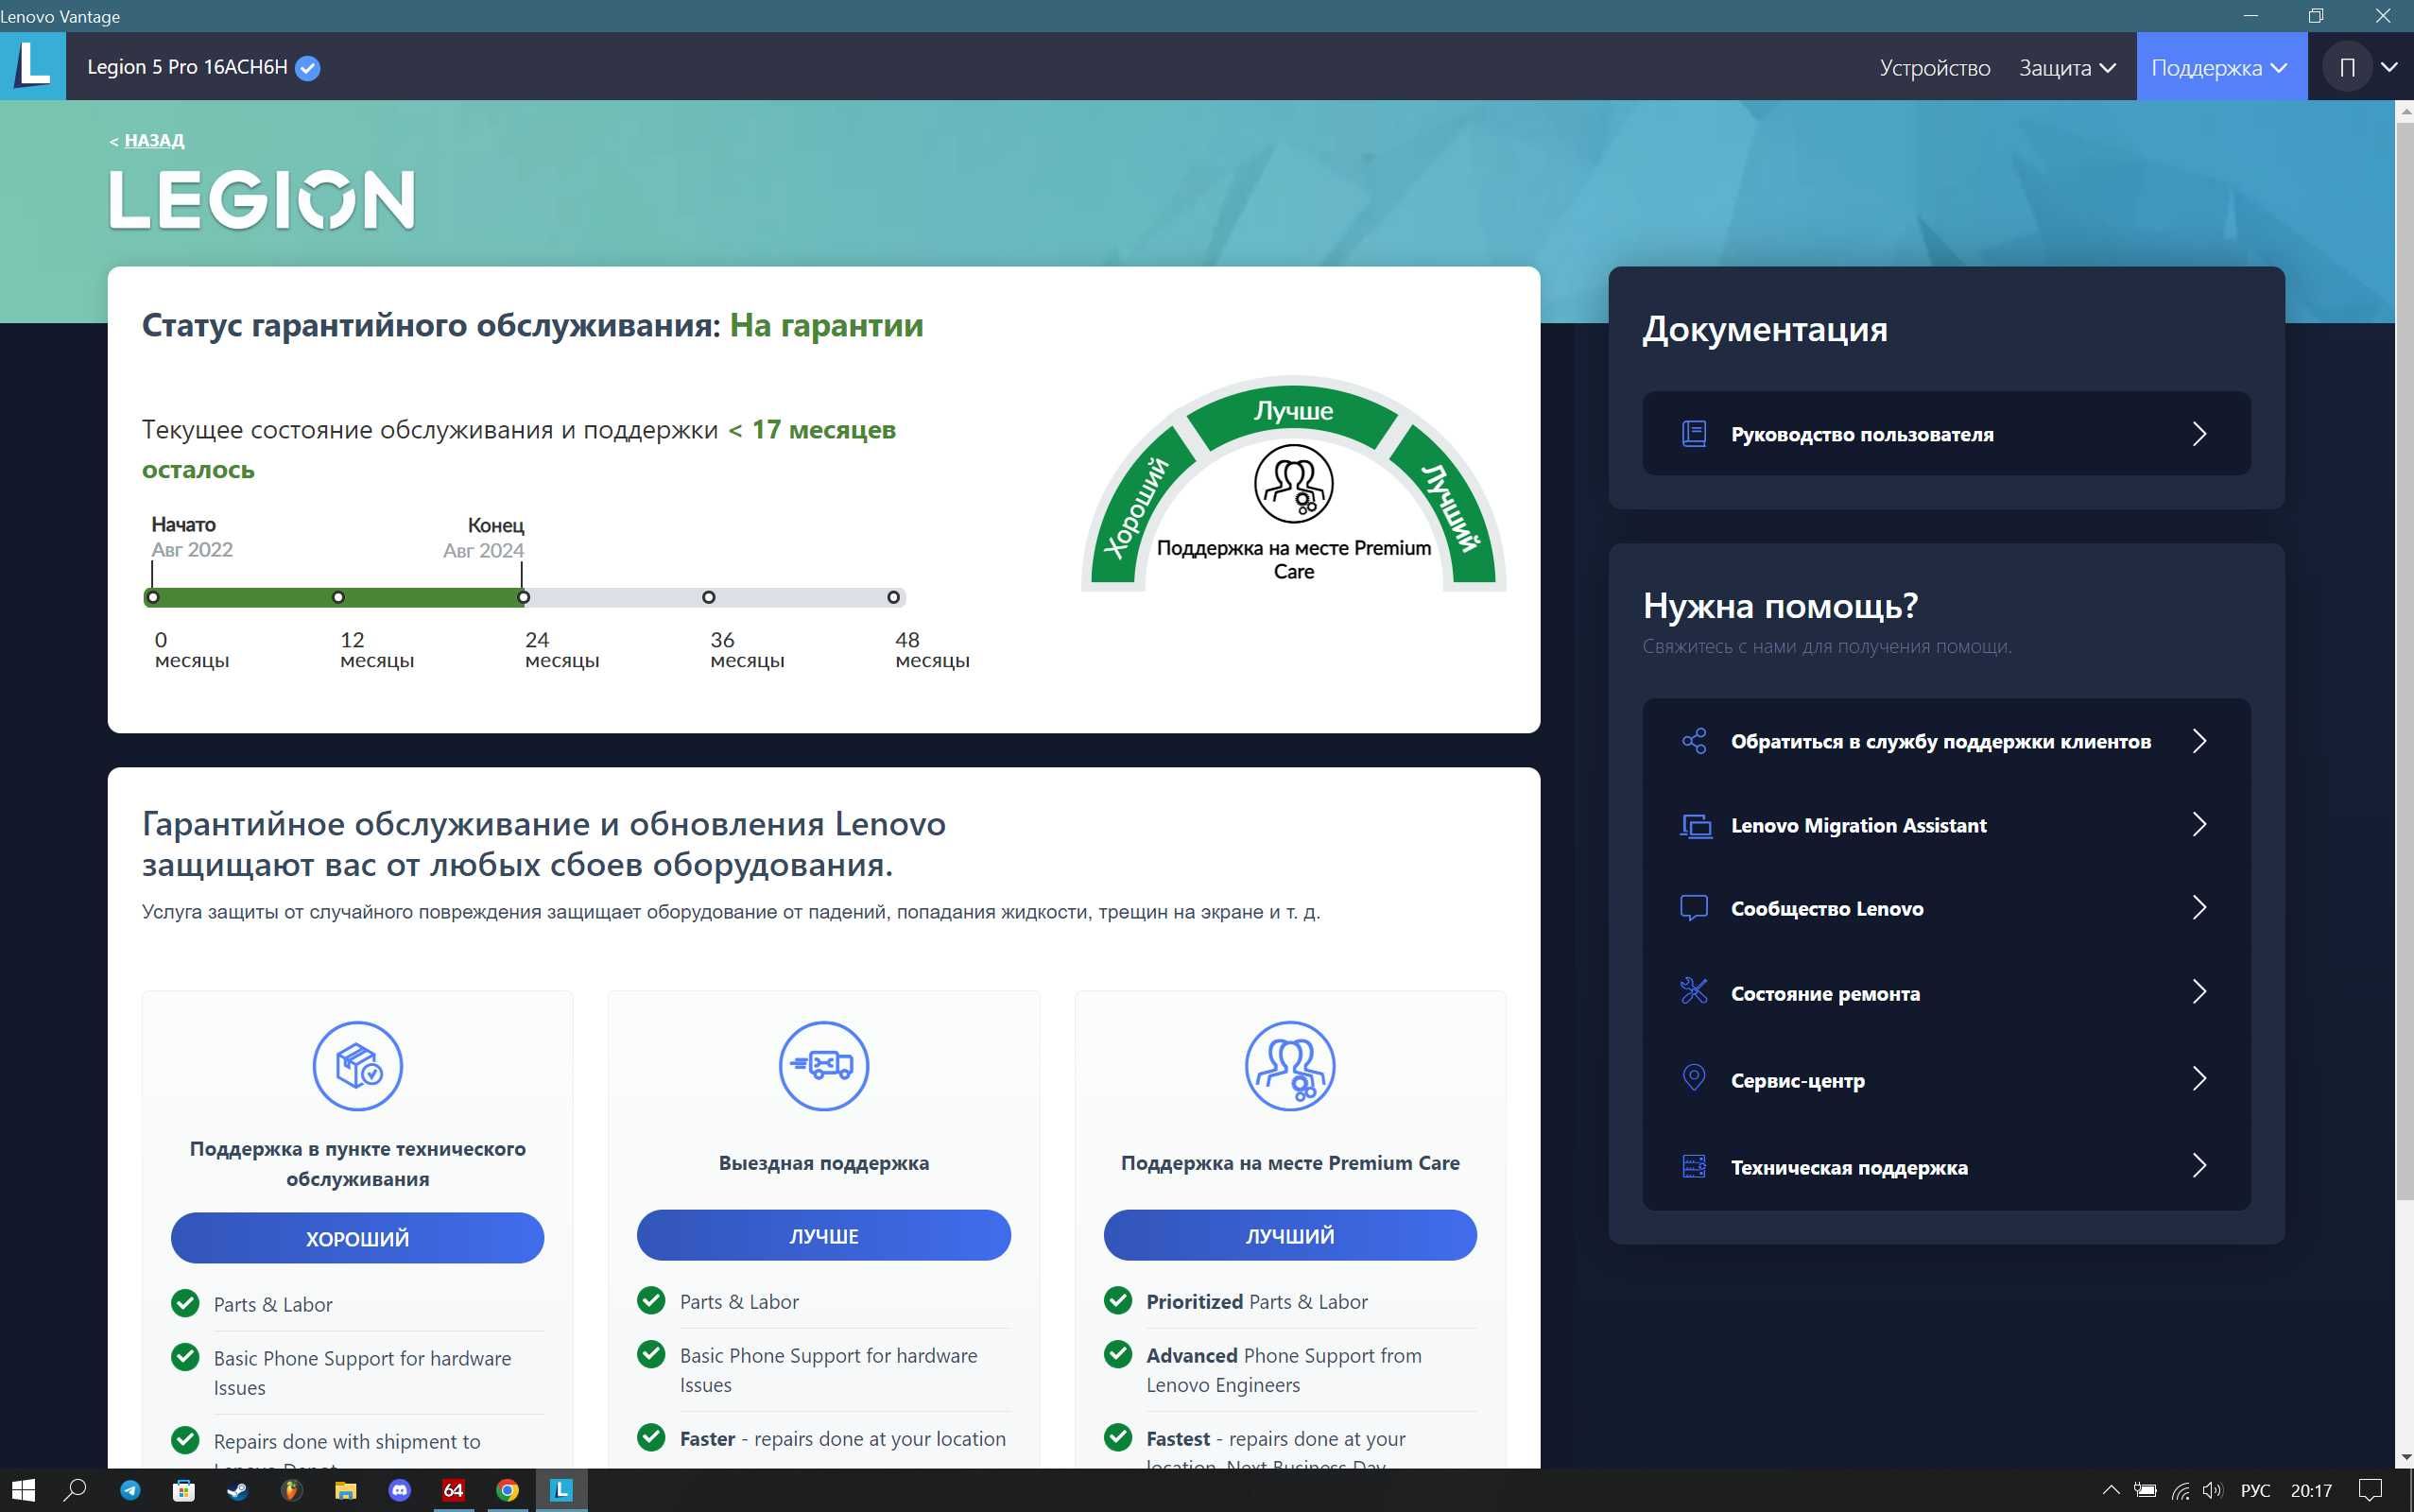
Task: Click the 48 months marker on warranty timeline
Action: (893, 597)
